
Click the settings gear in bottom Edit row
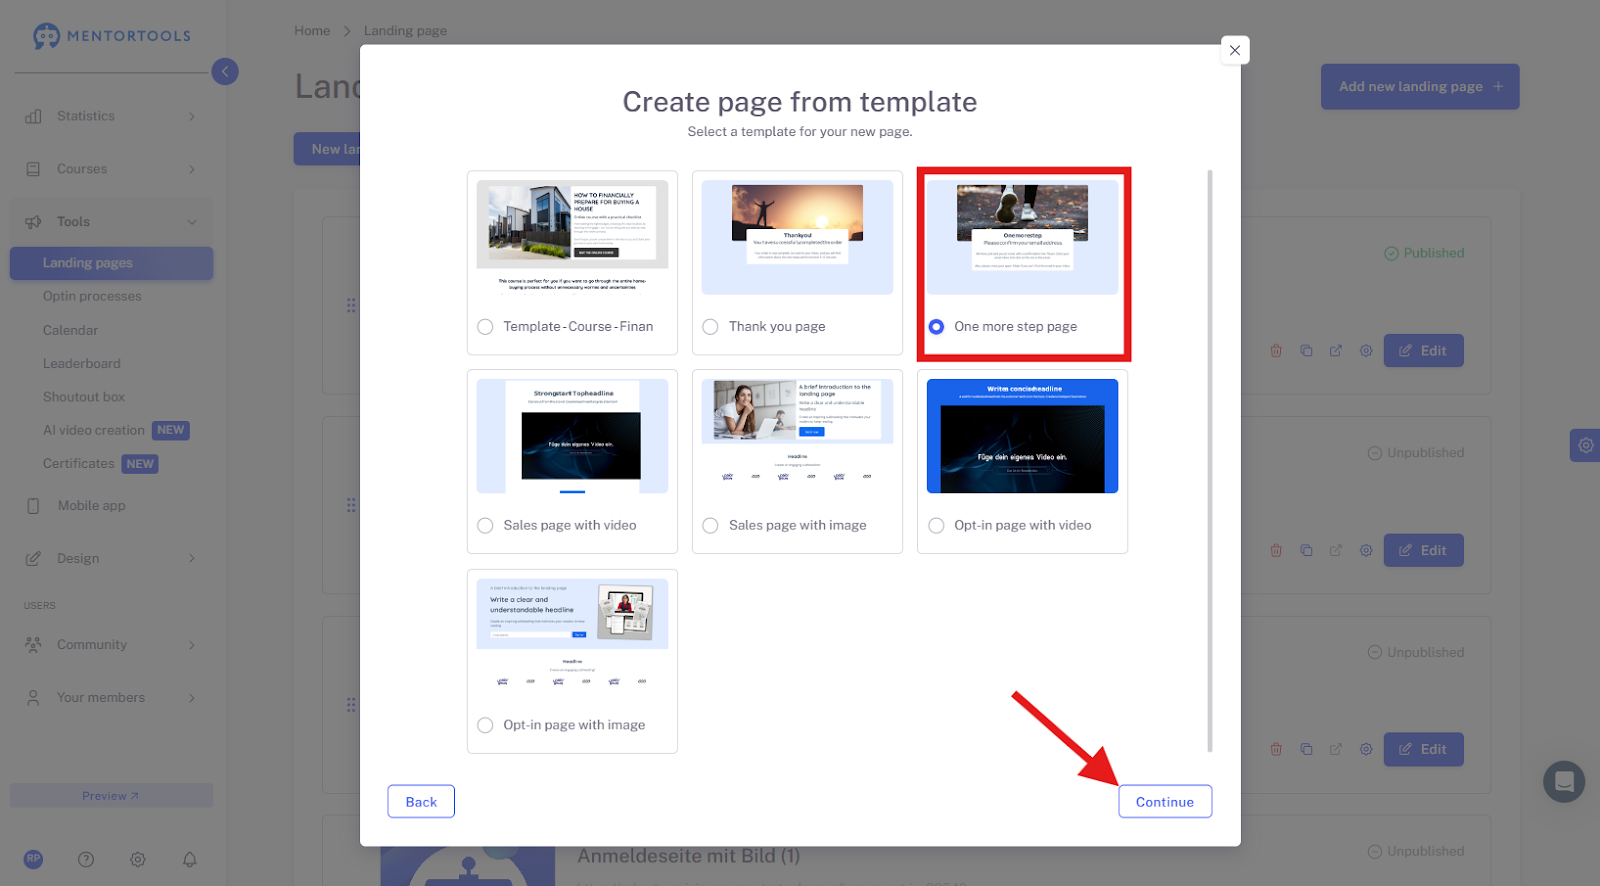(1366, 749)
